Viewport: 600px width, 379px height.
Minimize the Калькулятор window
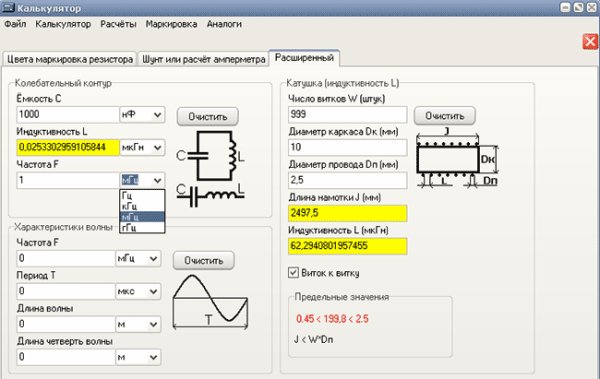[x=565, y=7]
